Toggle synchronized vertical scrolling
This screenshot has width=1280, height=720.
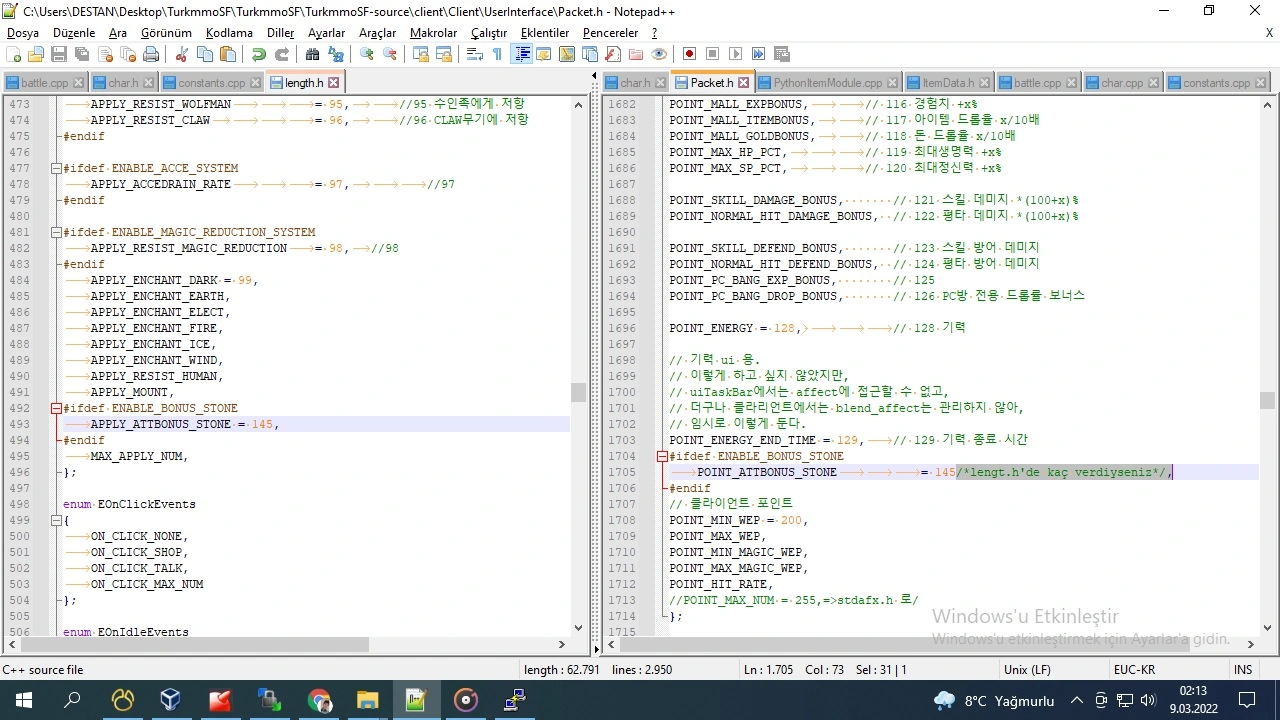pos(421,54)
